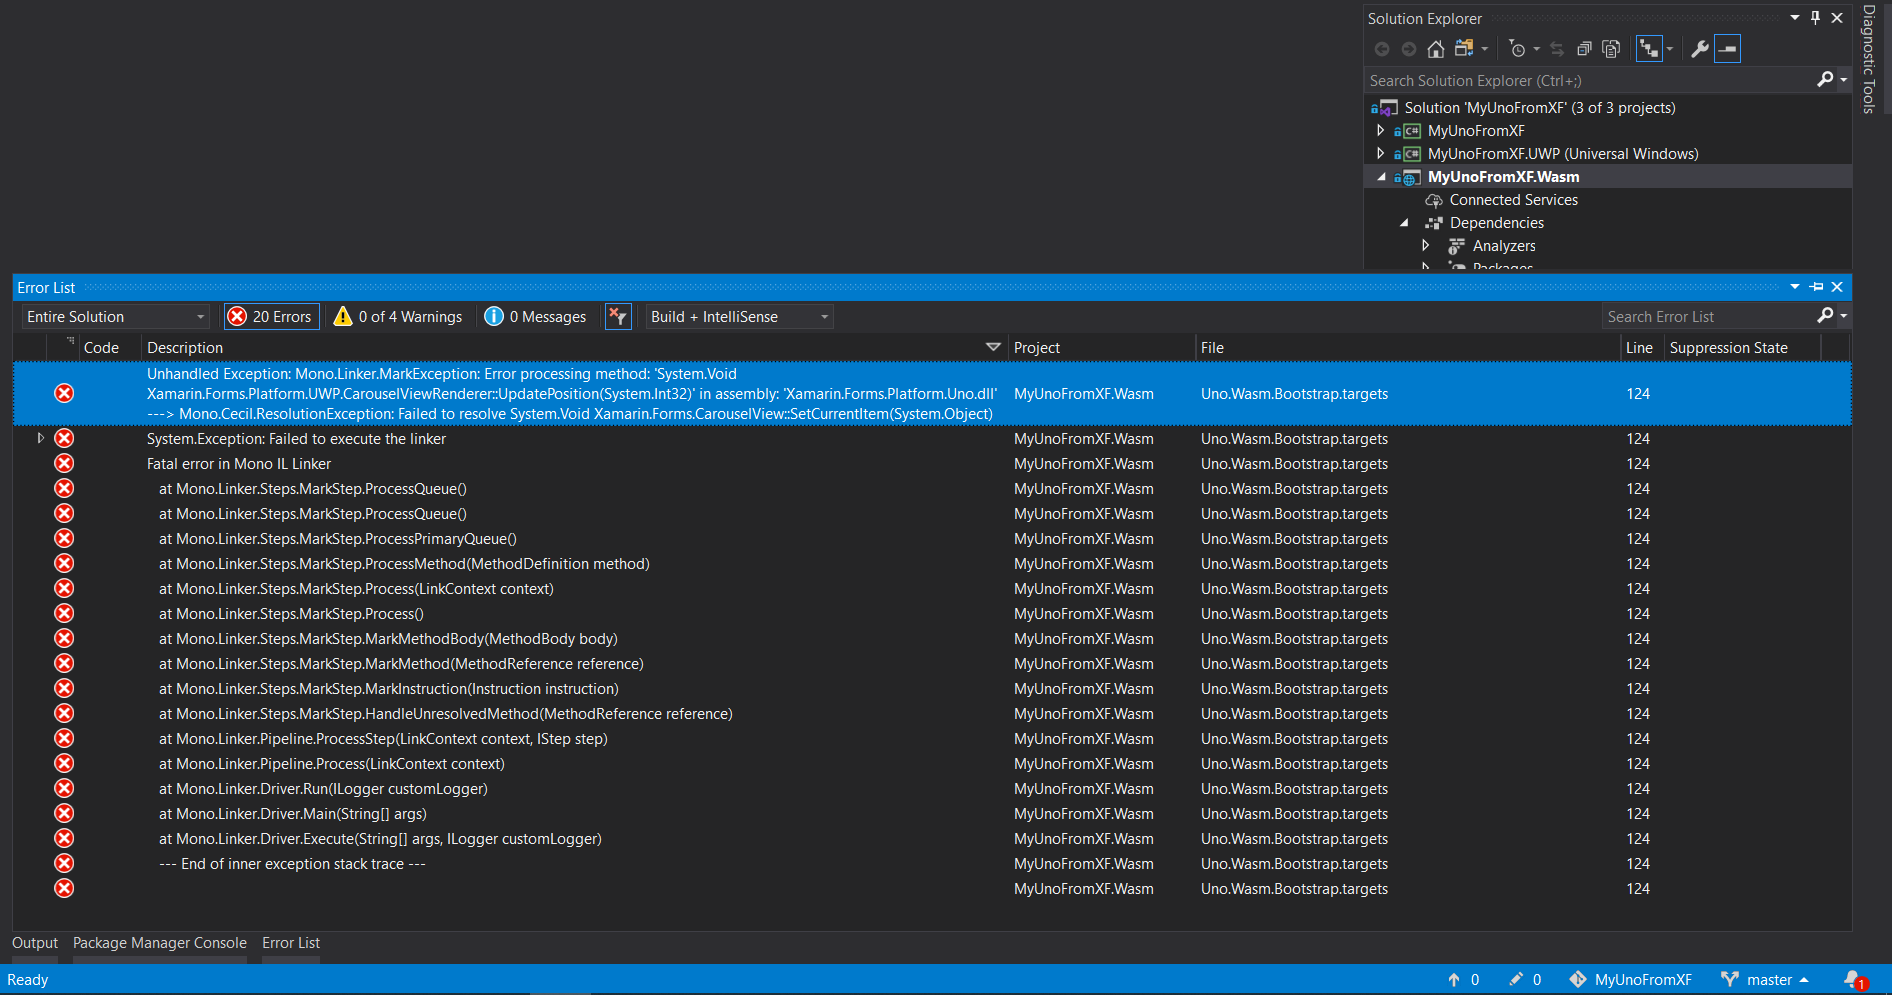Click unpushed commits up-arrow in status bar
1894x996 pixels.
click(x=1454, y=980)
